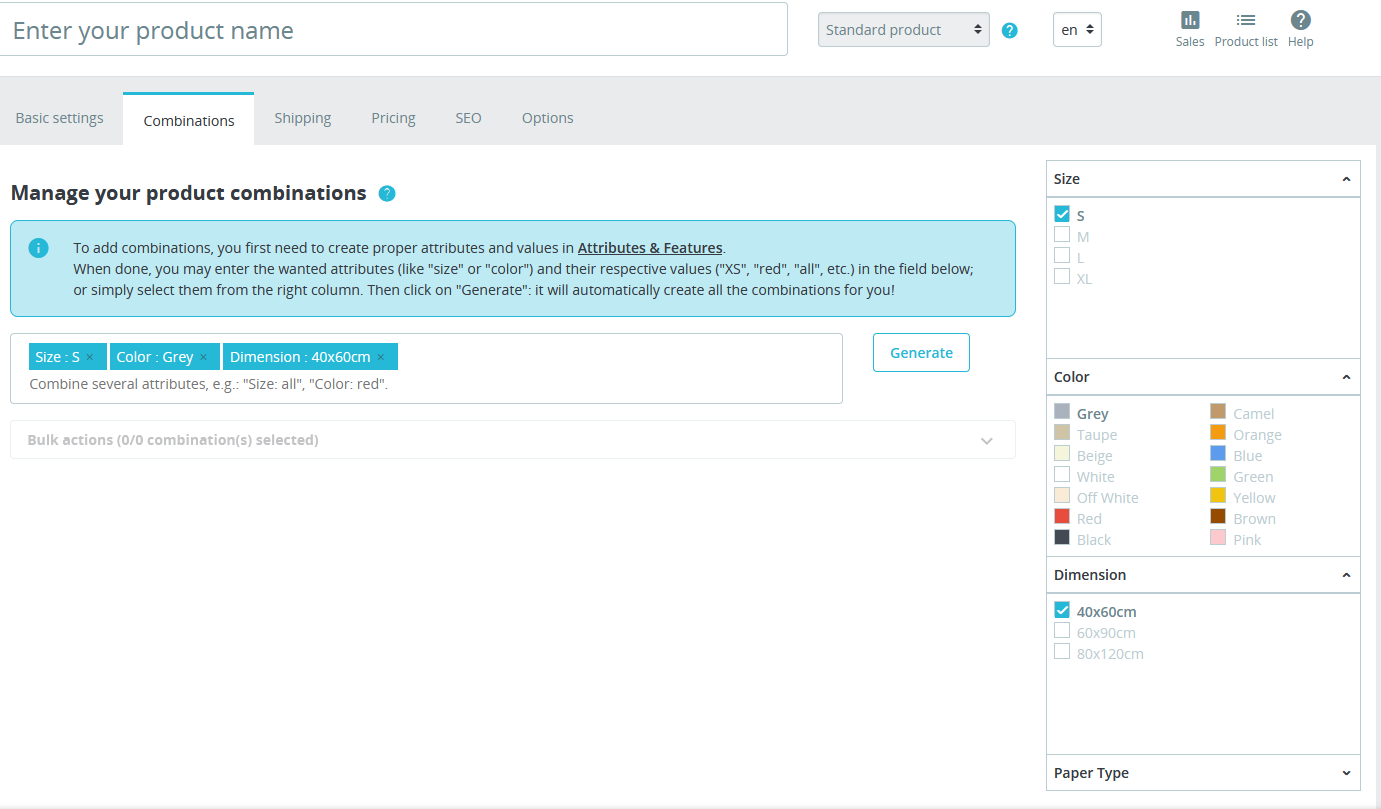
Task: Remove the Color : Grey tag
Action: [204, 357]
